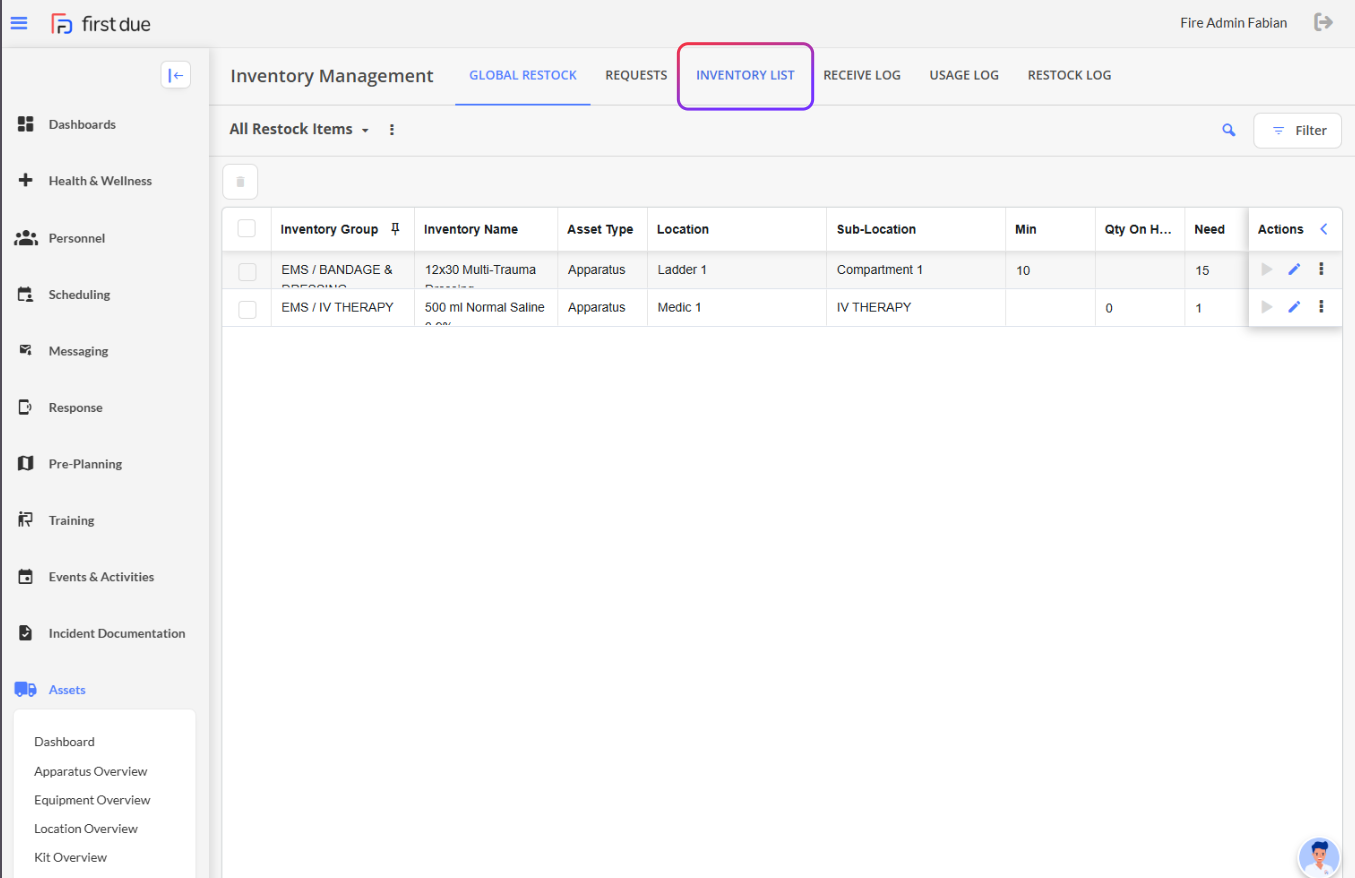Click the First Due logo
This screenshot has height=878, width=1355.
click(101, 23)
